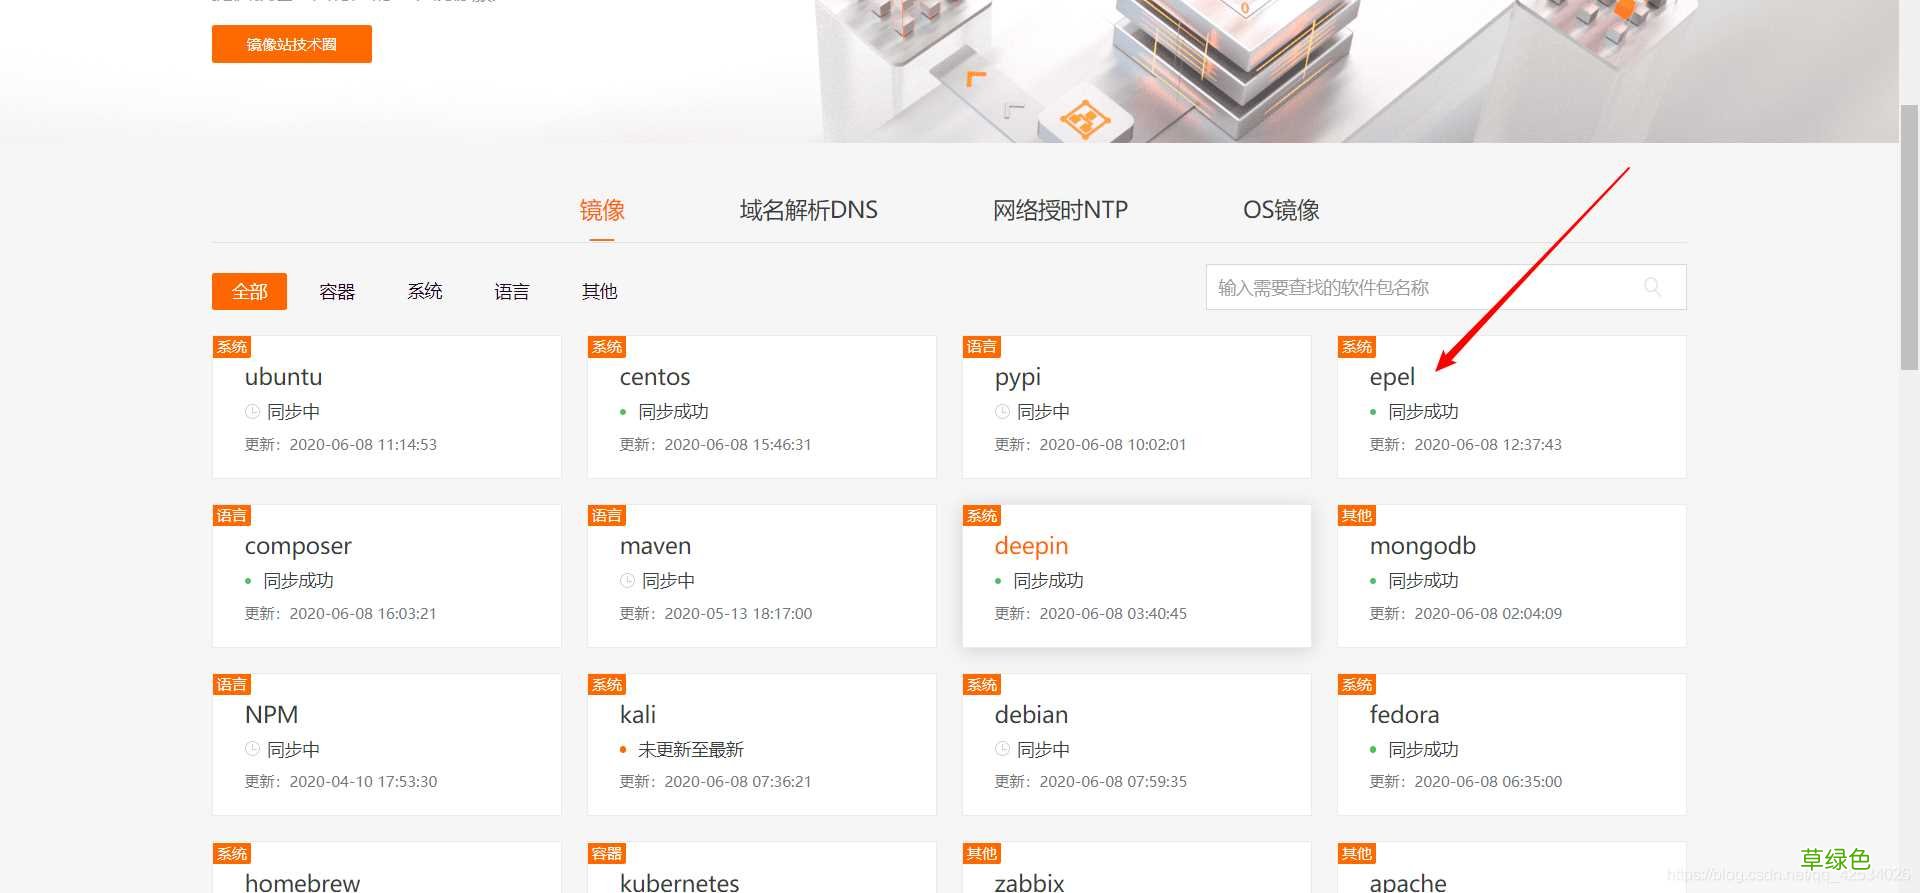Screen dimensions: 1920x893
Task: Click the clock icon on pypi card
Action: coord(1002,411)
